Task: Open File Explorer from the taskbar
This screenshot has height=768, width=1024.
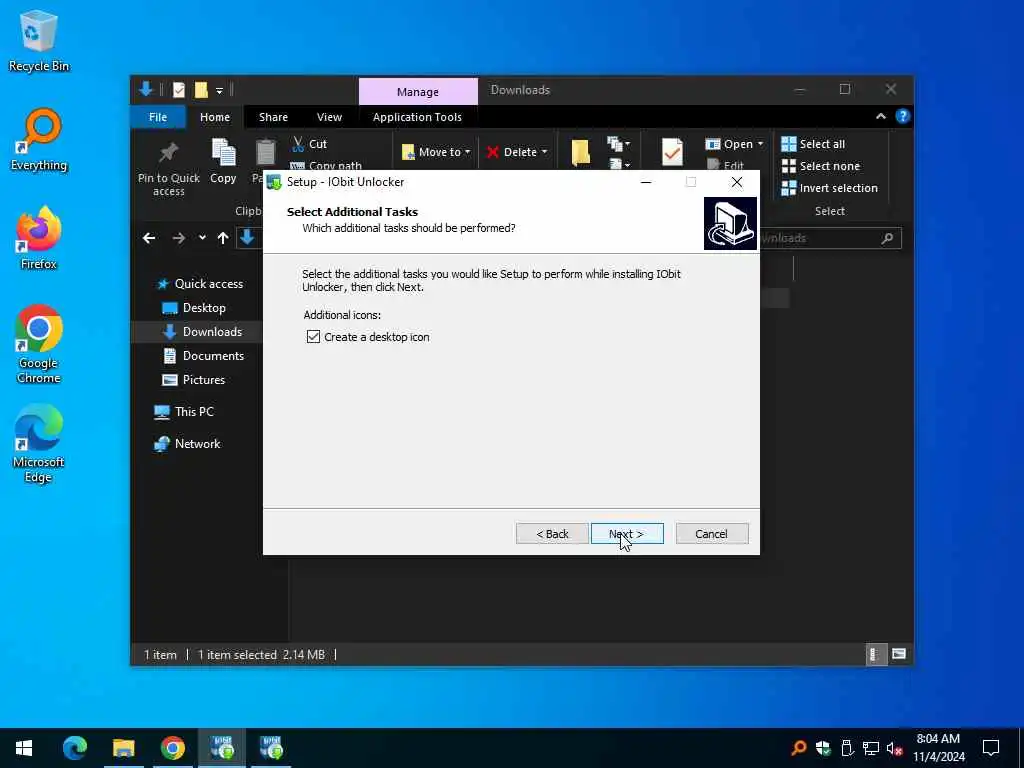Action: pos(123,748)
